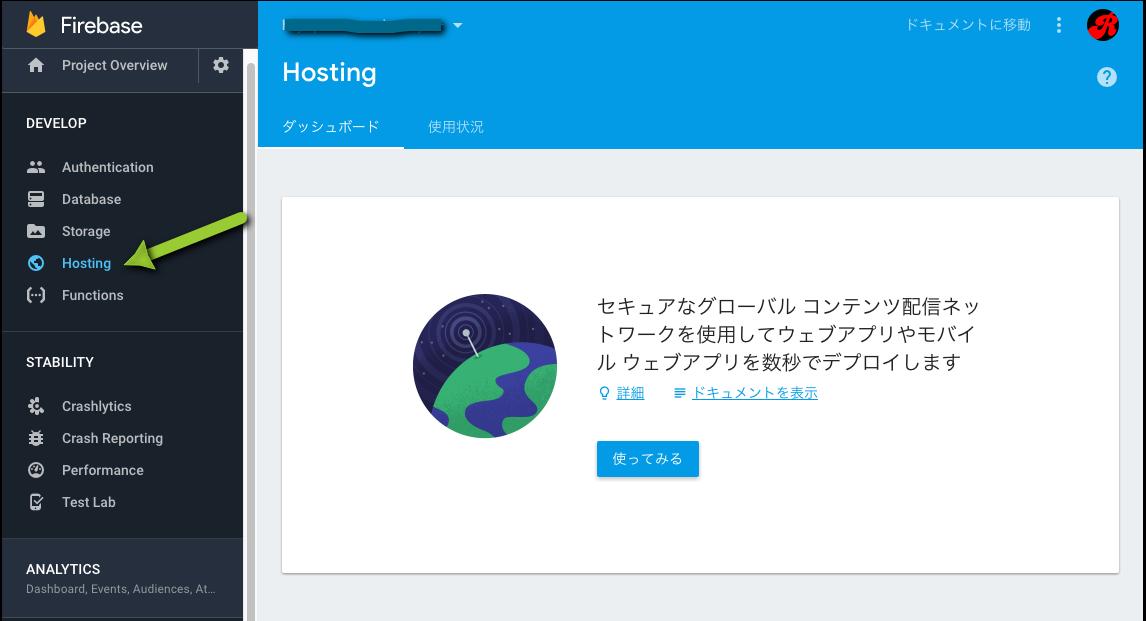Open Crashlytics in the sidebar
1146x621 pixels.
[96, 406]
